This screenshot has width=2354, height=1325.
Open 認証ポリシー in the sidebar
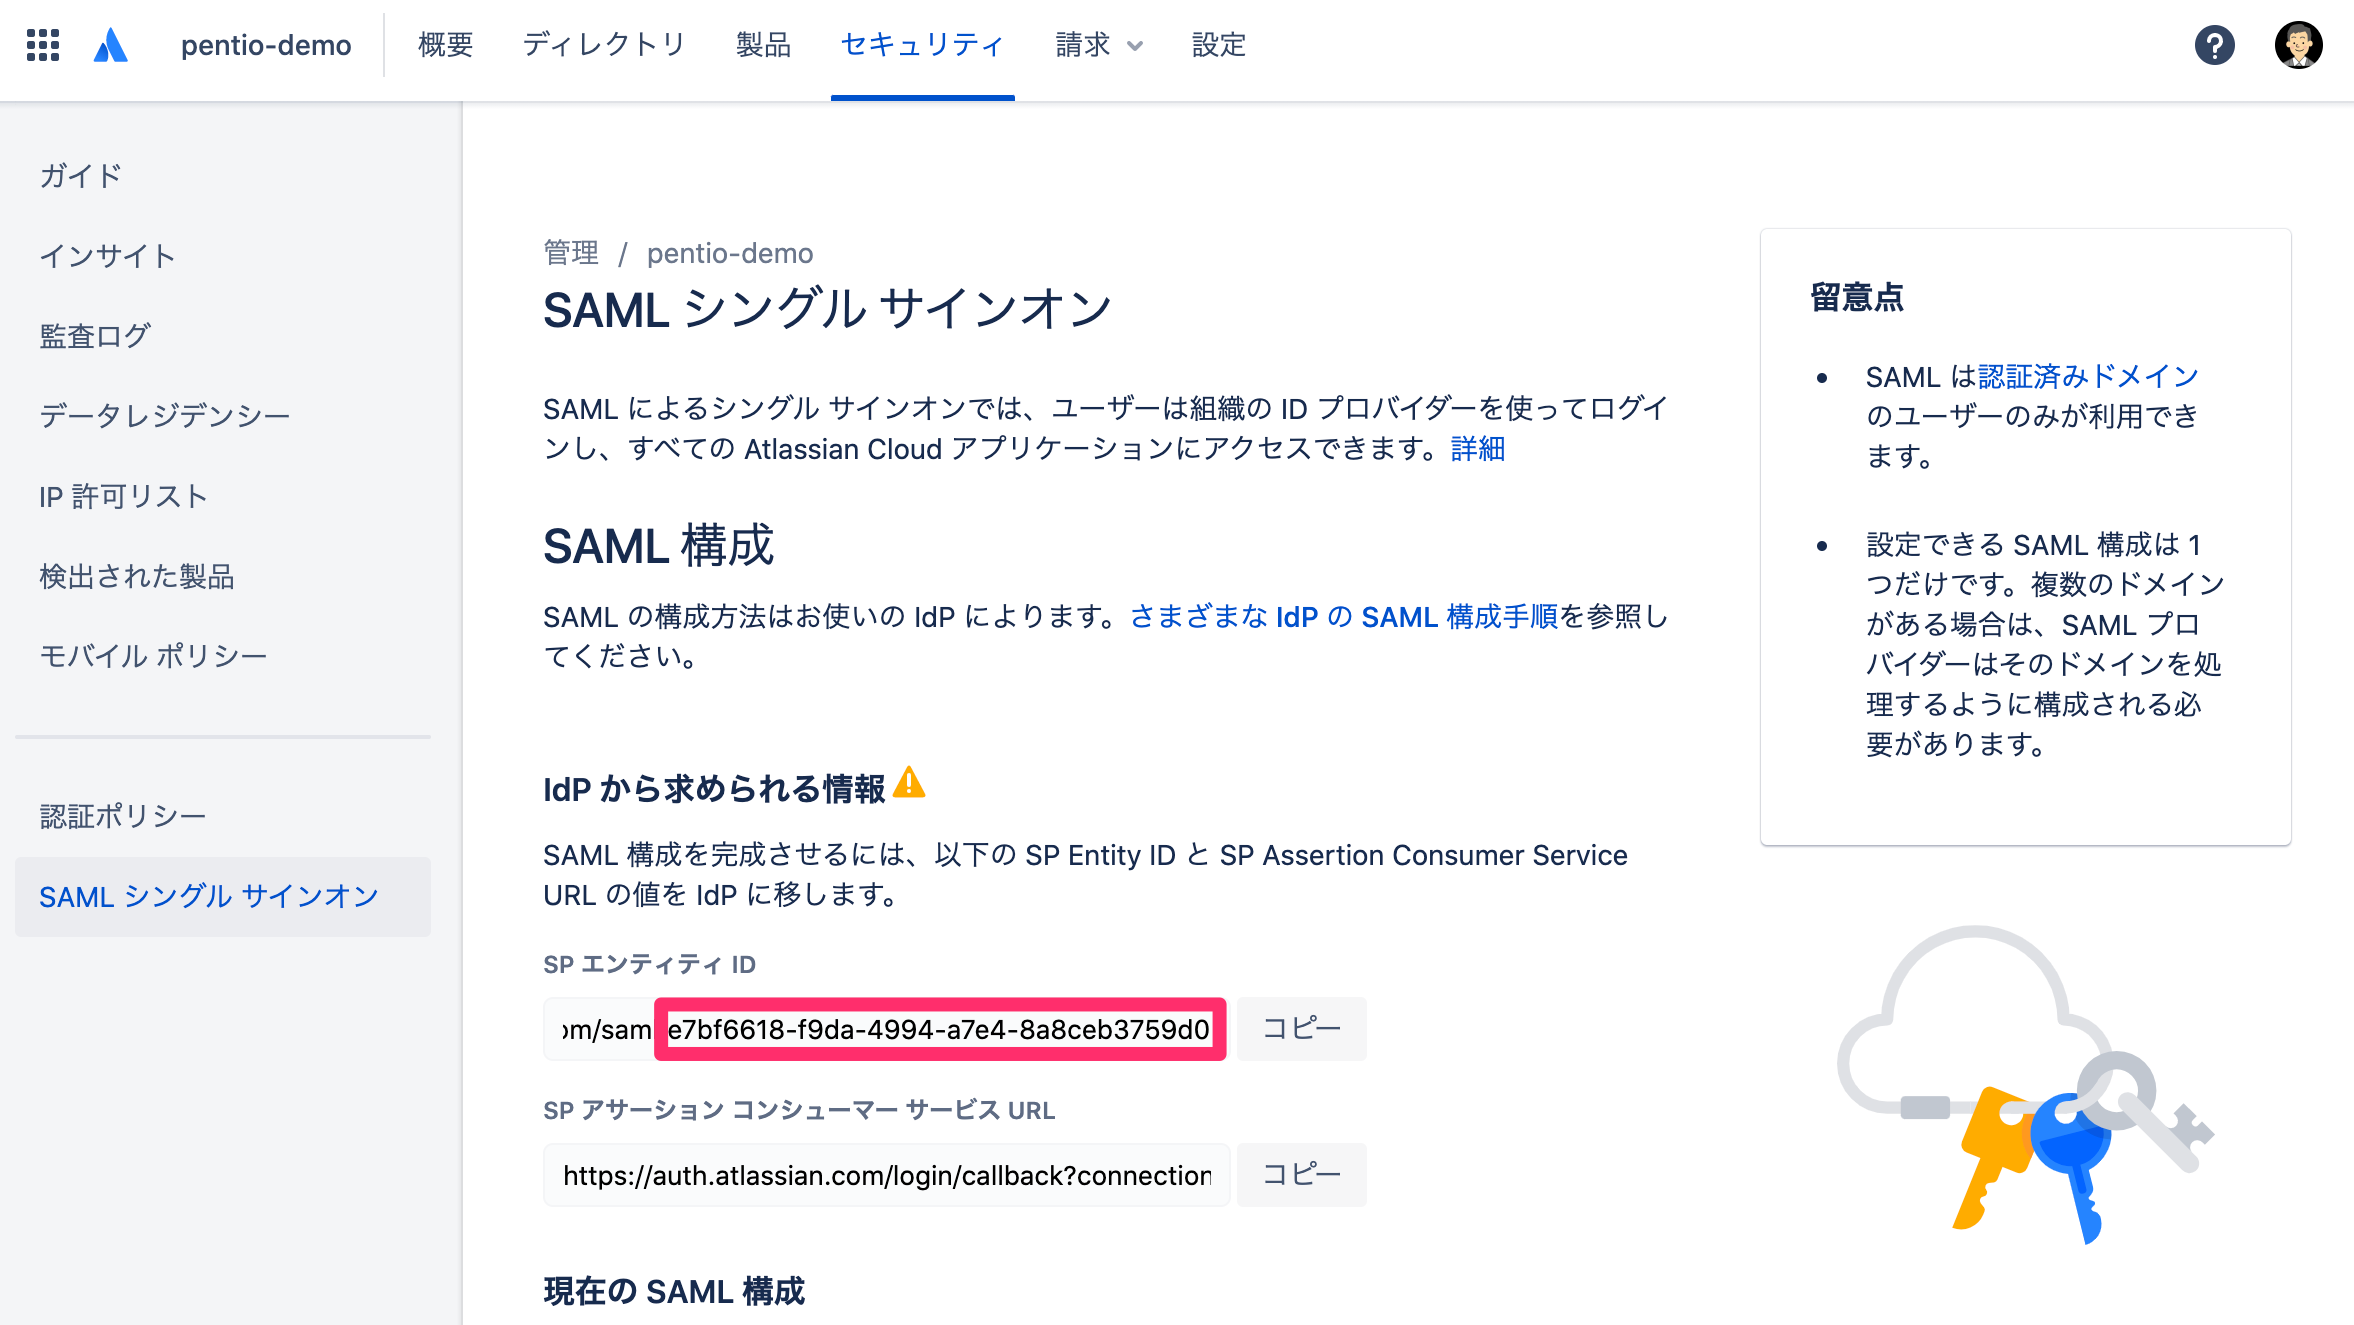click(223, 816)
